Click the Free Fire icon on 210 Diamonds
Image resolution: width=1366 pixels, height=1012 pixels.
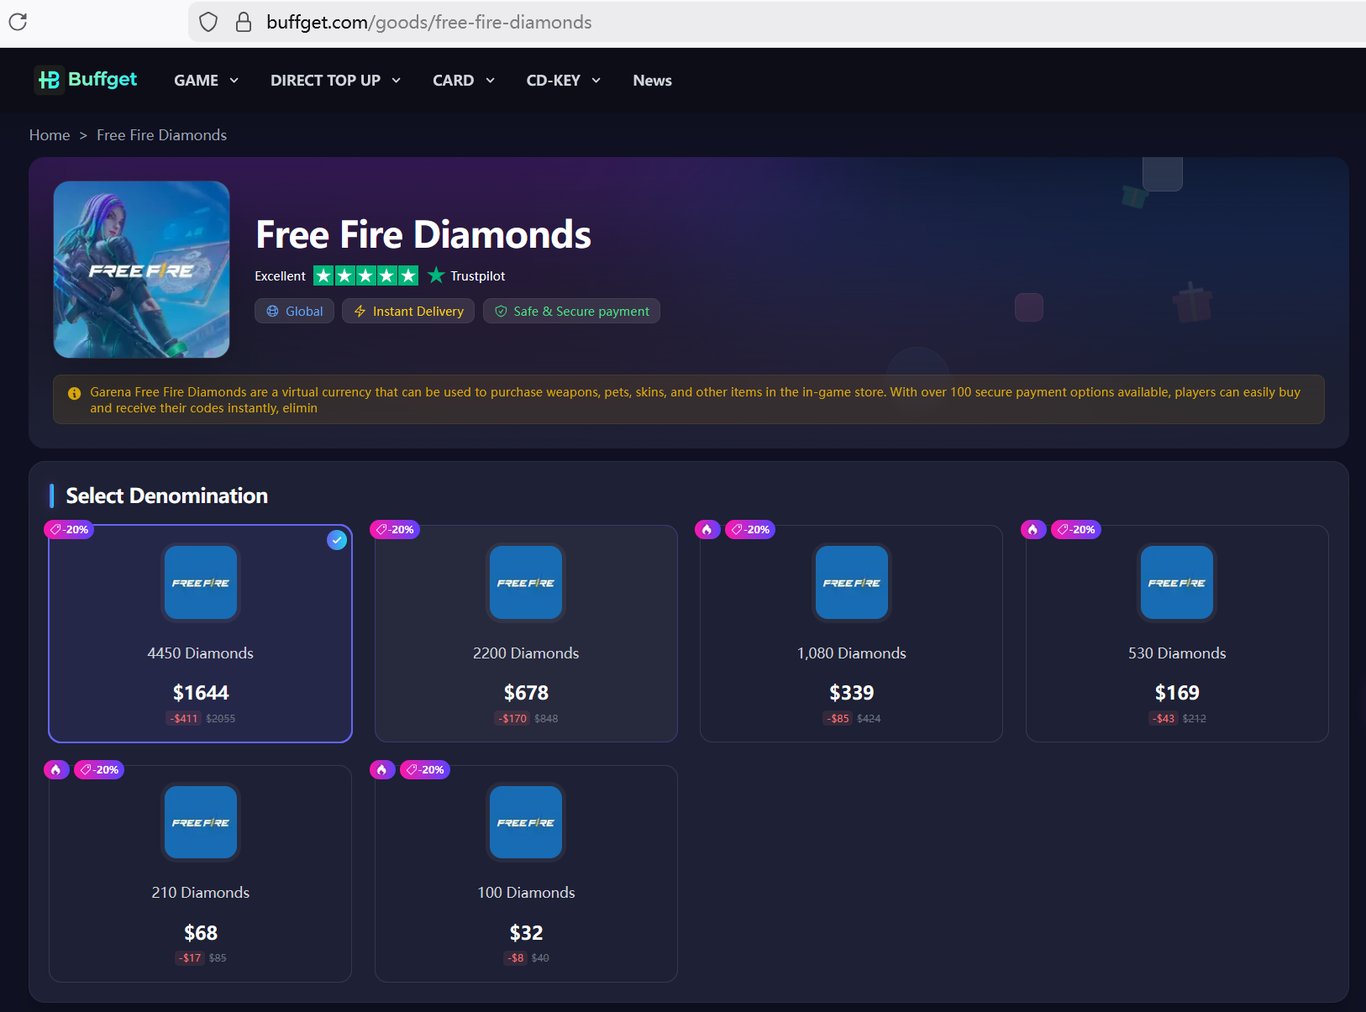tap(201, 822)
